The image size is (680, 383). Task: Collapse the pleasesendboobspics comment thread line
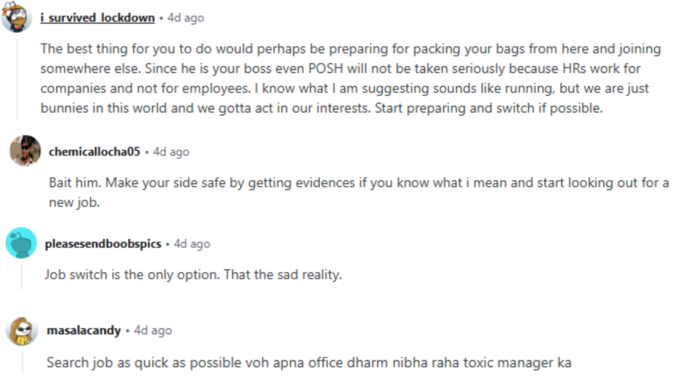tap(22, 278)
